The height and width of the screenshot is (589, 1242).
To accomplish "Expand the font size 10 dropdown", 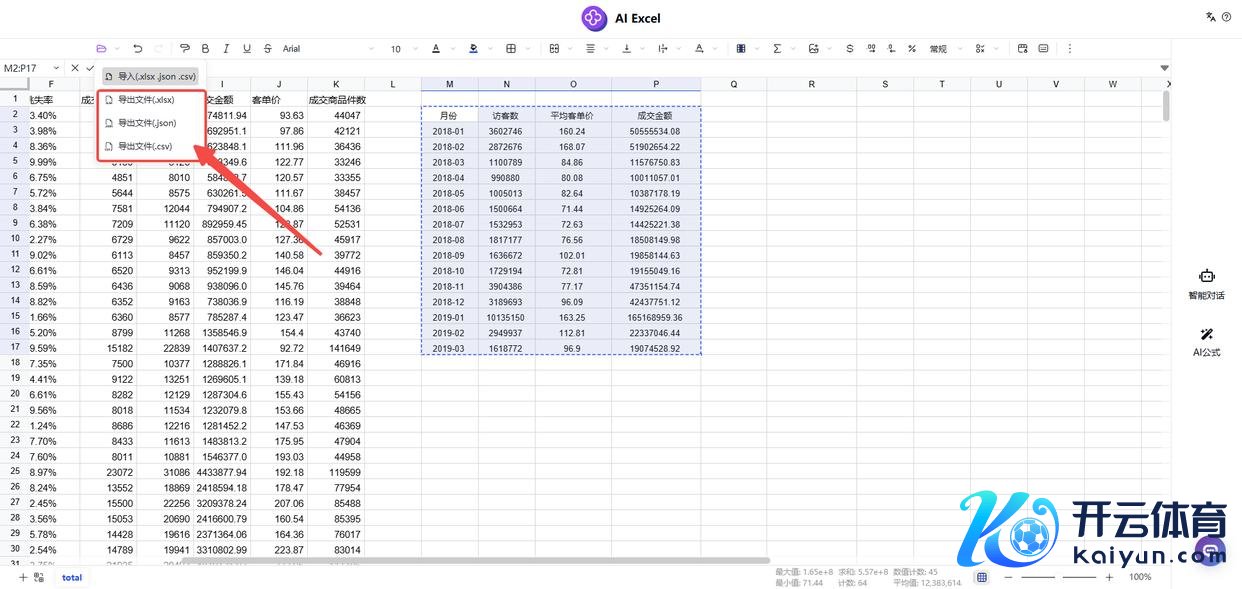I will [x=405, y=48].
